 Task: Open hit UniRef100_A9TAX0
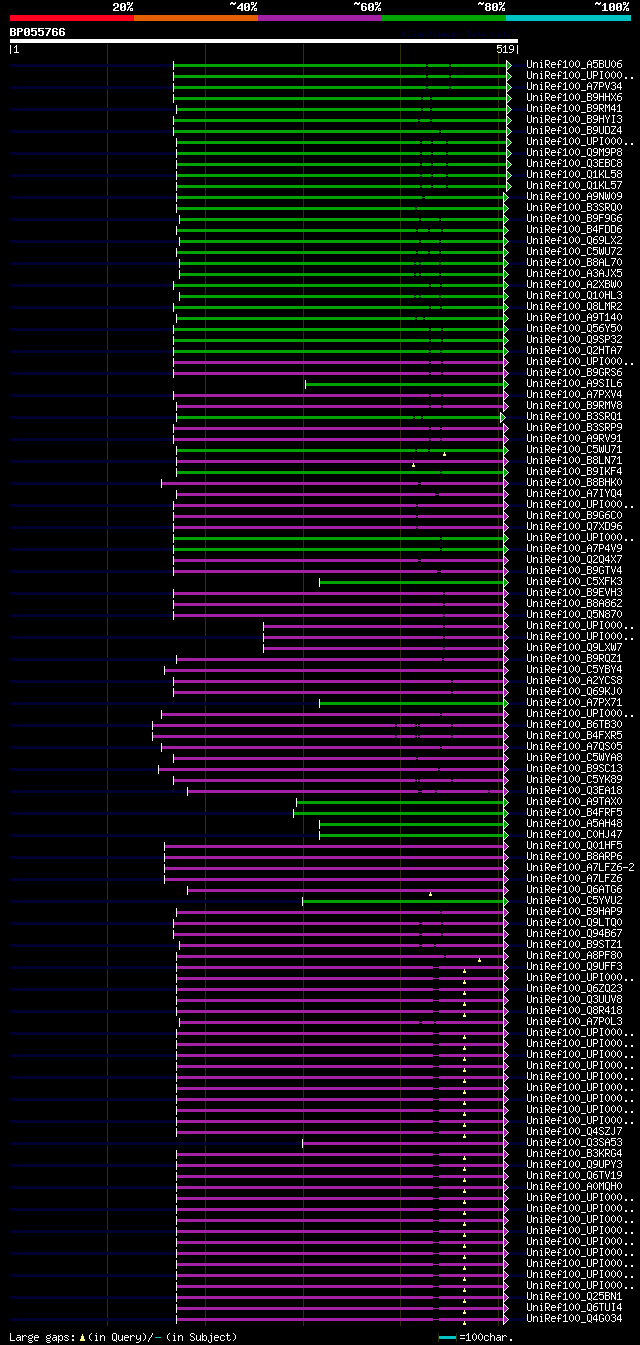(574, 801)
